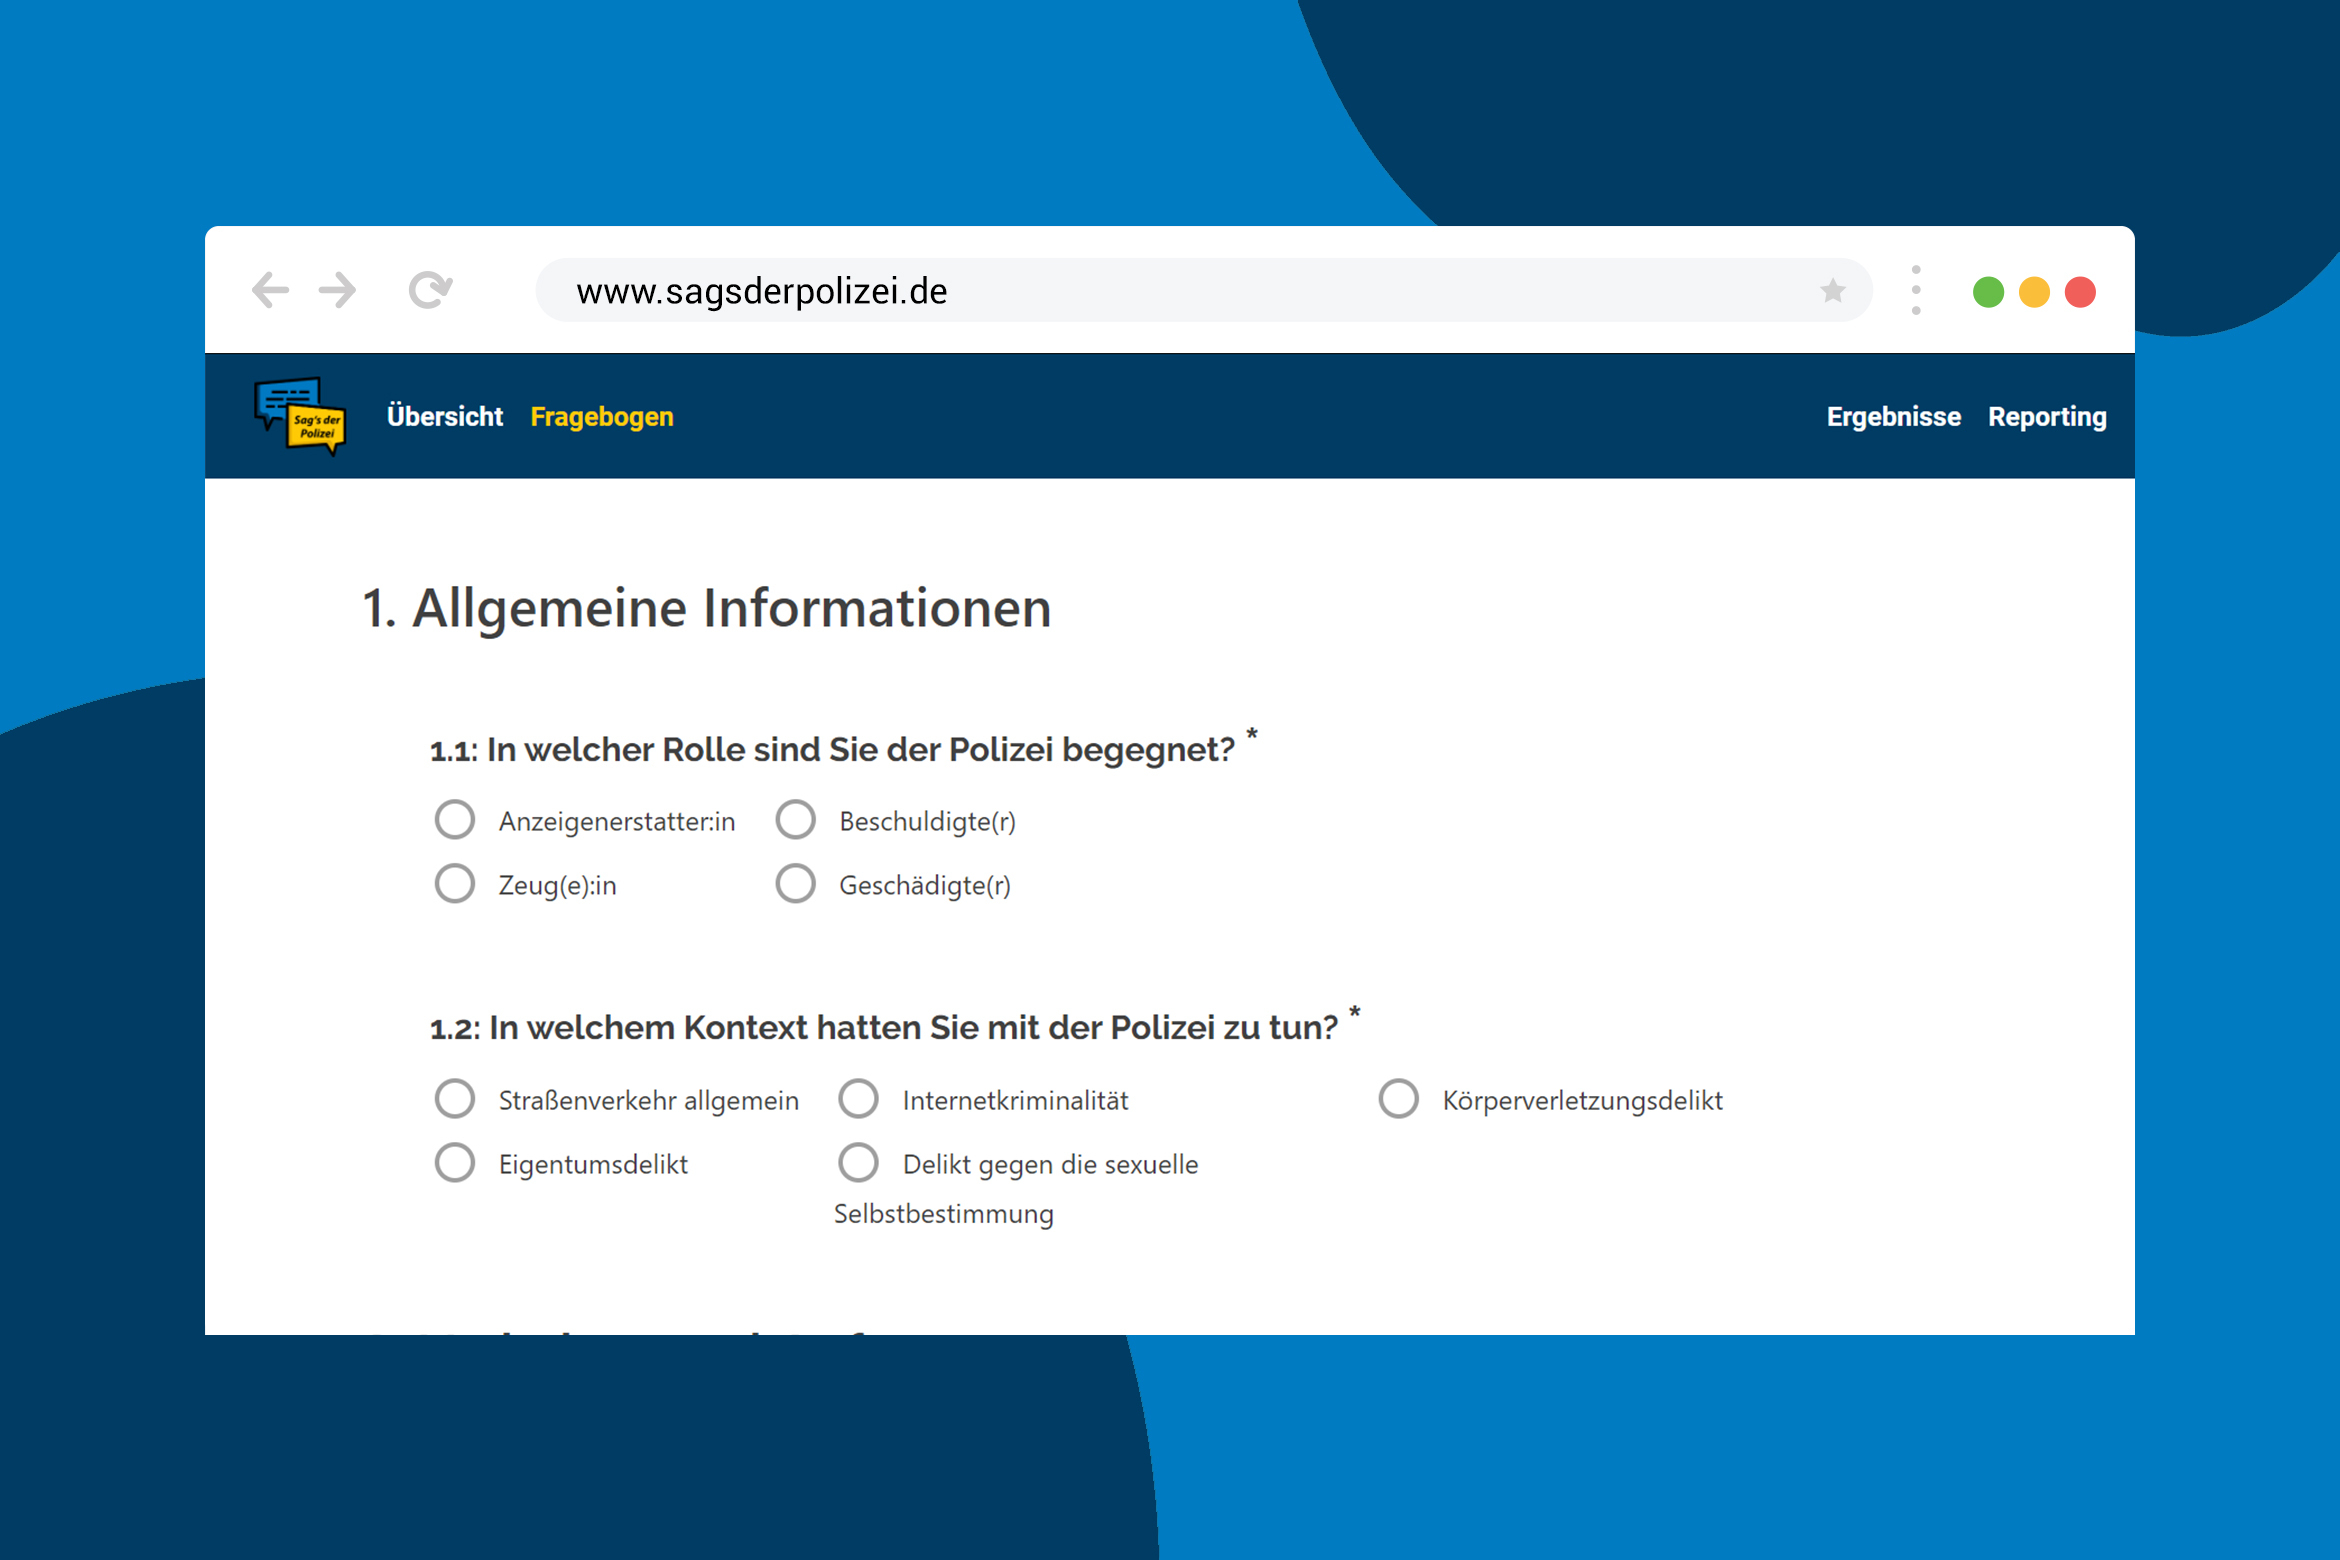This screenshot has height=1560, width=2340.
Task: Choose the Eigentumsdelikt option
Action: 455,1163
